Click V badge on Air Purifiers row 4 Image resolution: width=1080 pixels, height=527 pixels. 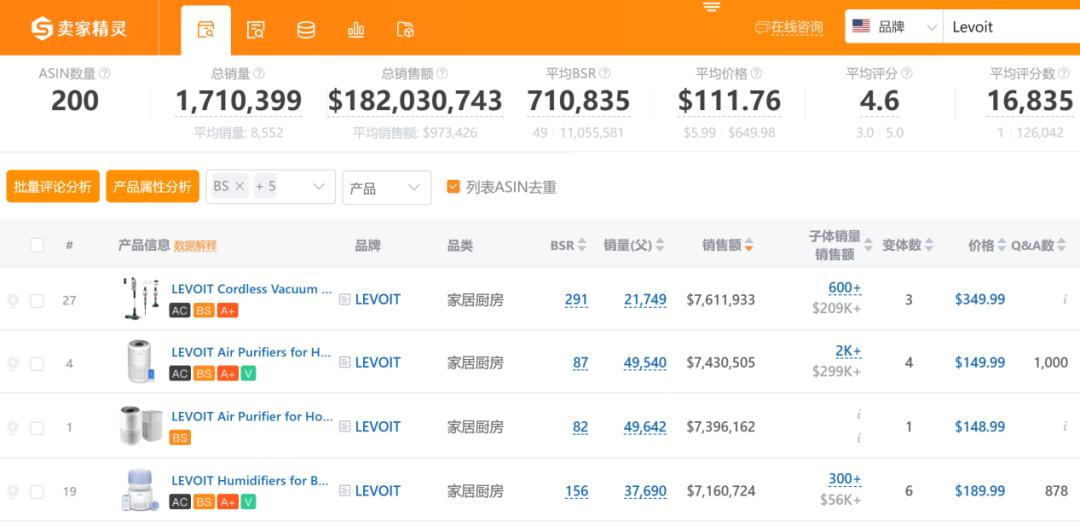point(249,373)
